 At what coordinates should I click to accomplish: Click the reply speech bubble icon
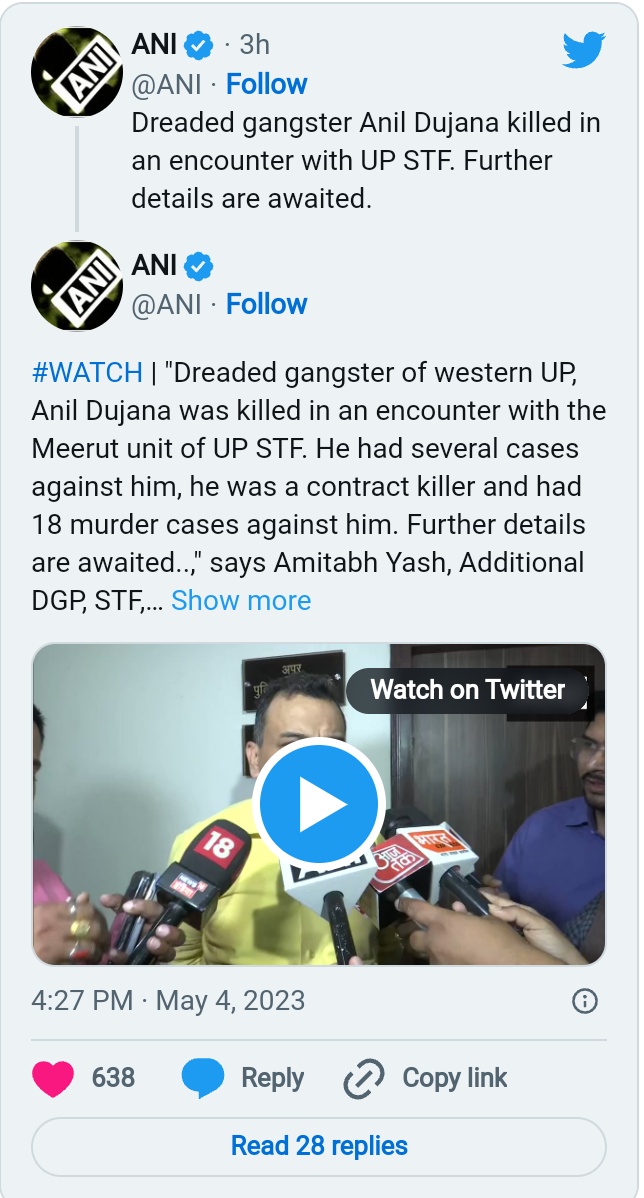pos(203,1078)
